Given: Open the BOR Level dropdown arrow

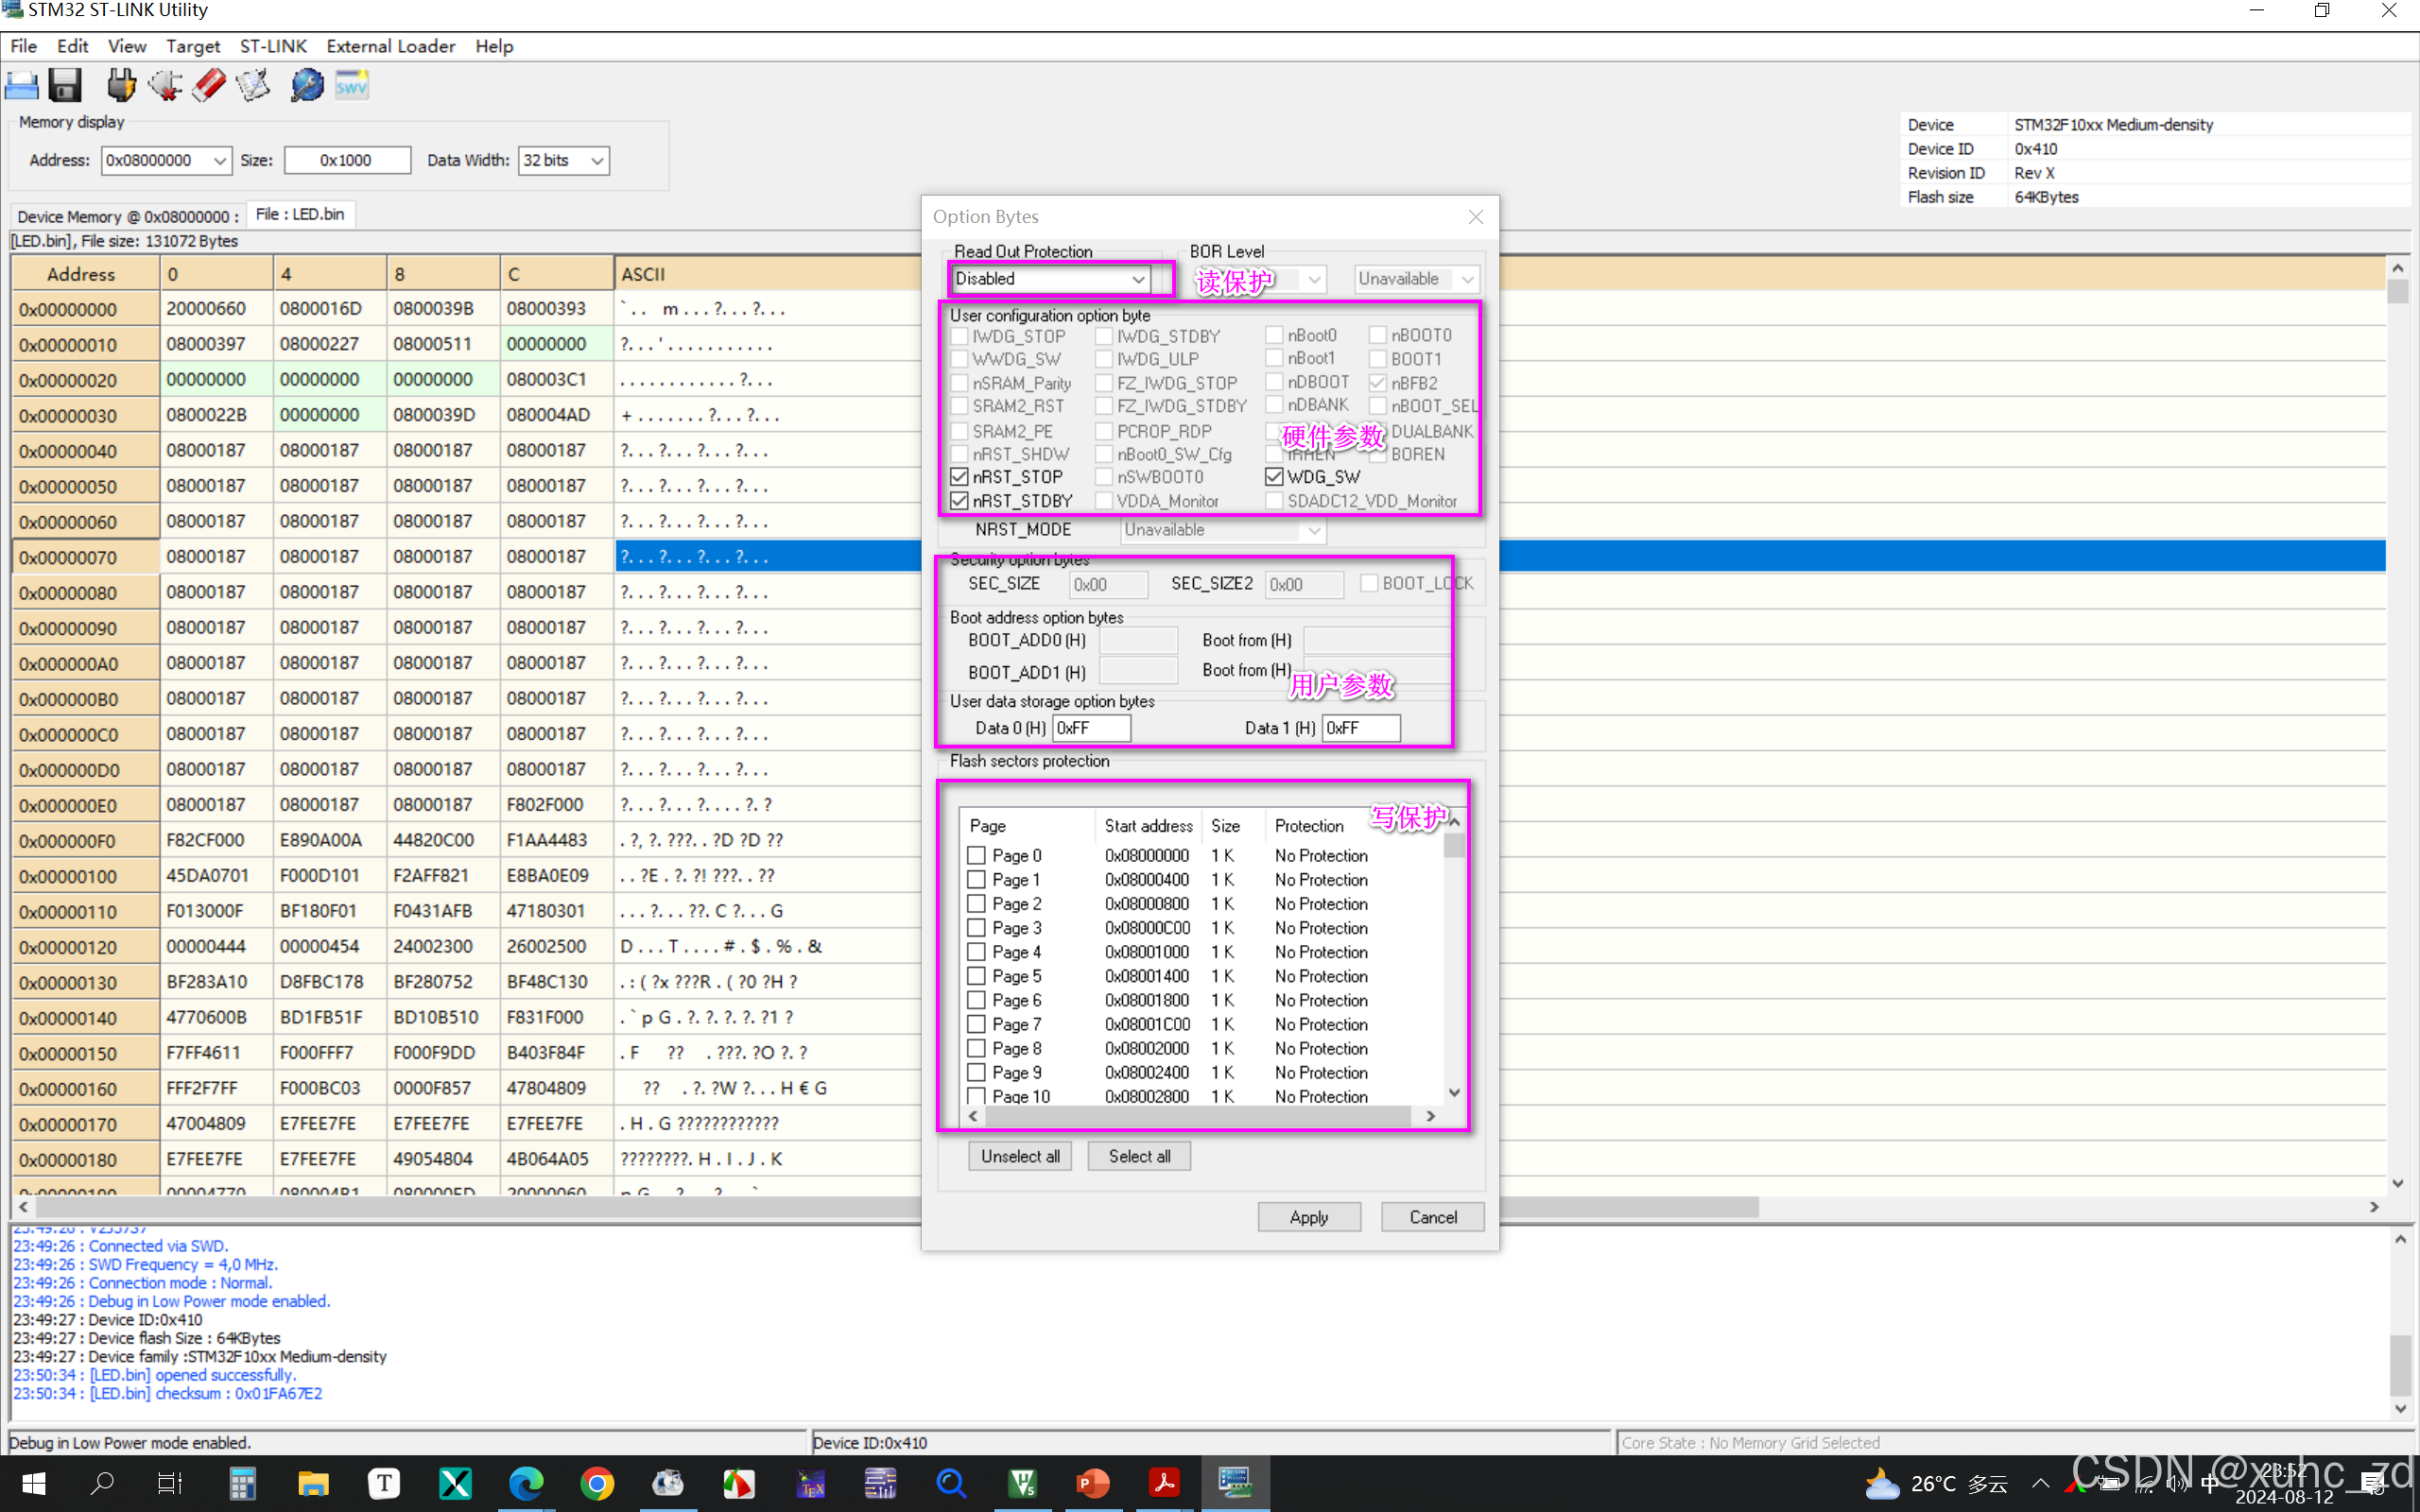Looking at the screenshot, I should pos(1315,279).
